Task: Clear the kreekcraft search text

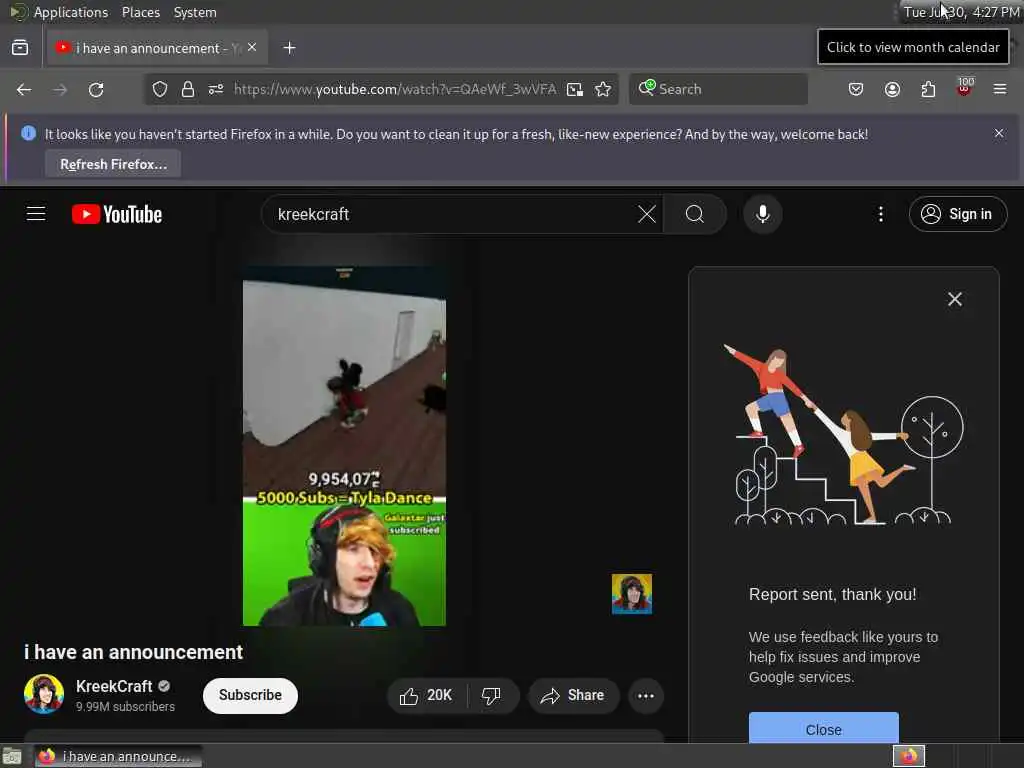Action: [647, 214]
